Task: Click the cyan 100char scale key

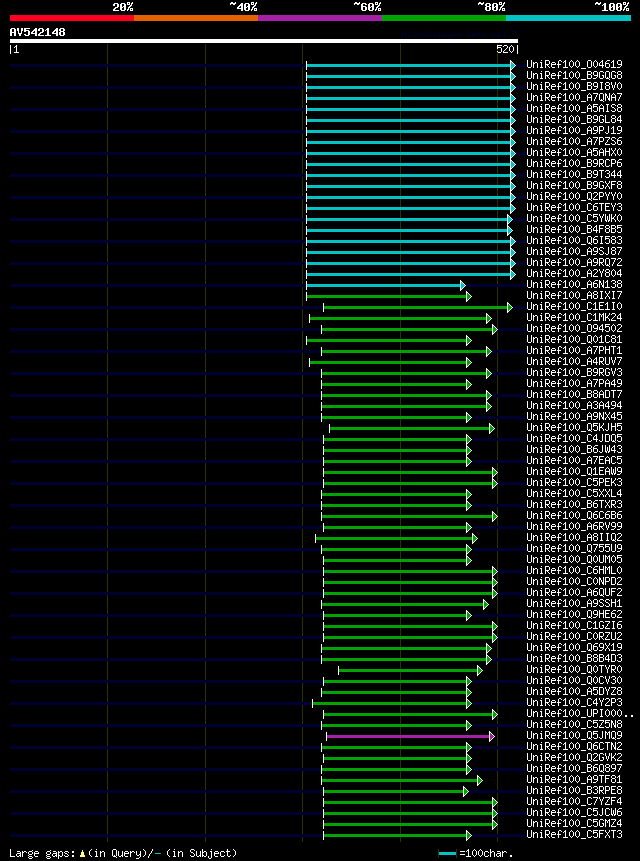Action: click(x=447, y=854)
